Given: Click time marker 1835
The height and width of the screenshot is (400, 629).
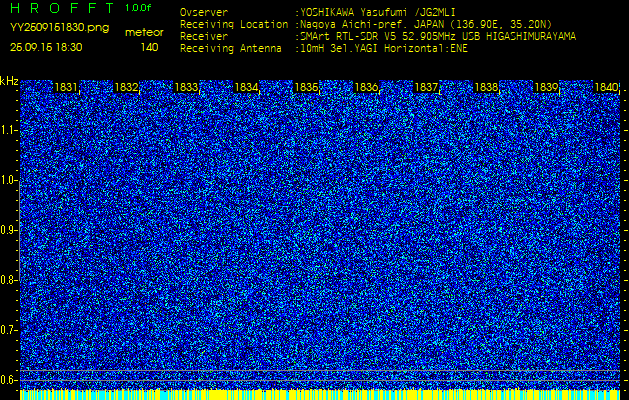Looking at the screenshot, I should tap(306, 87).
